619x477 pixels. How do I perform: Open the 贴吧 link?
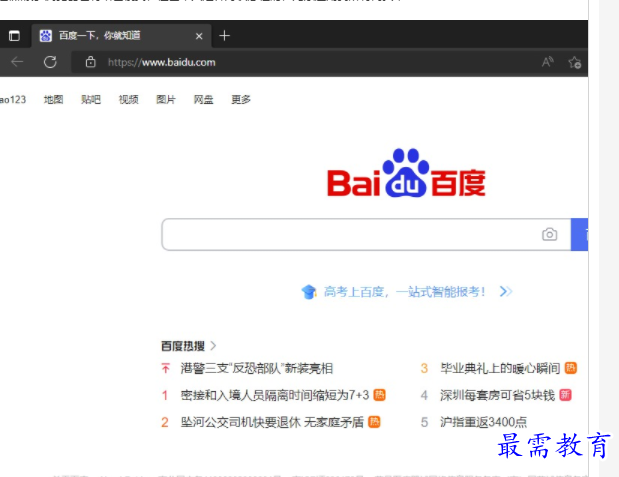coord(91,100)
